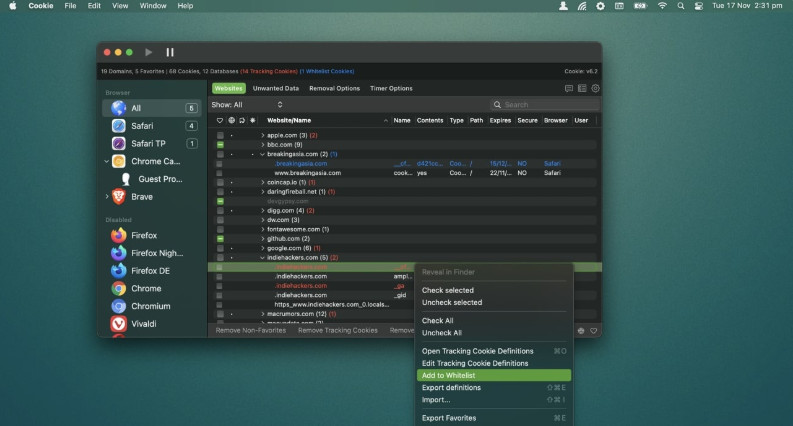Image resolution: width=793 pixels, height=426 pixels.
Task: Open the list layout icon
Action: pyautogui.click(x=582, y=89)
